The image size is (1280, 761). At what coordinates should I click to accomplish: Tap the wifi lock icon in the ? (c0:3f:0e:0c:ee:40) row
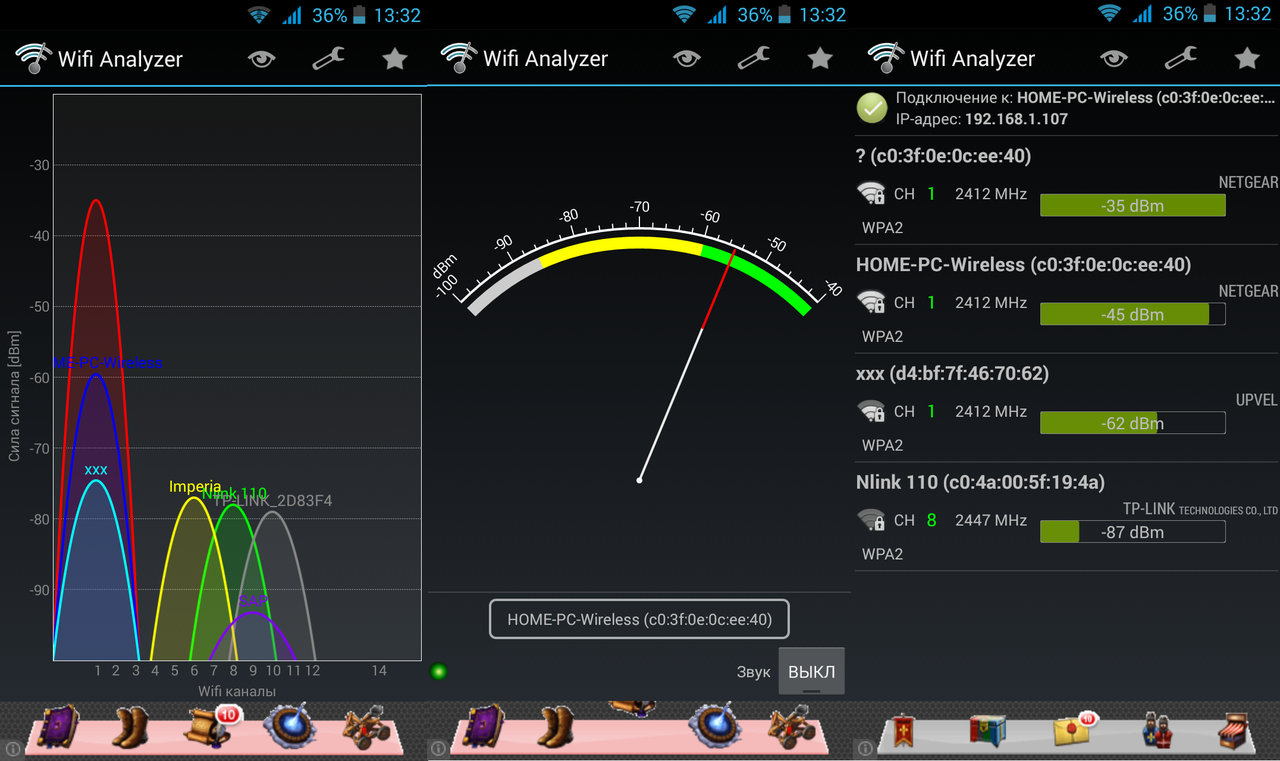[872, 193]
